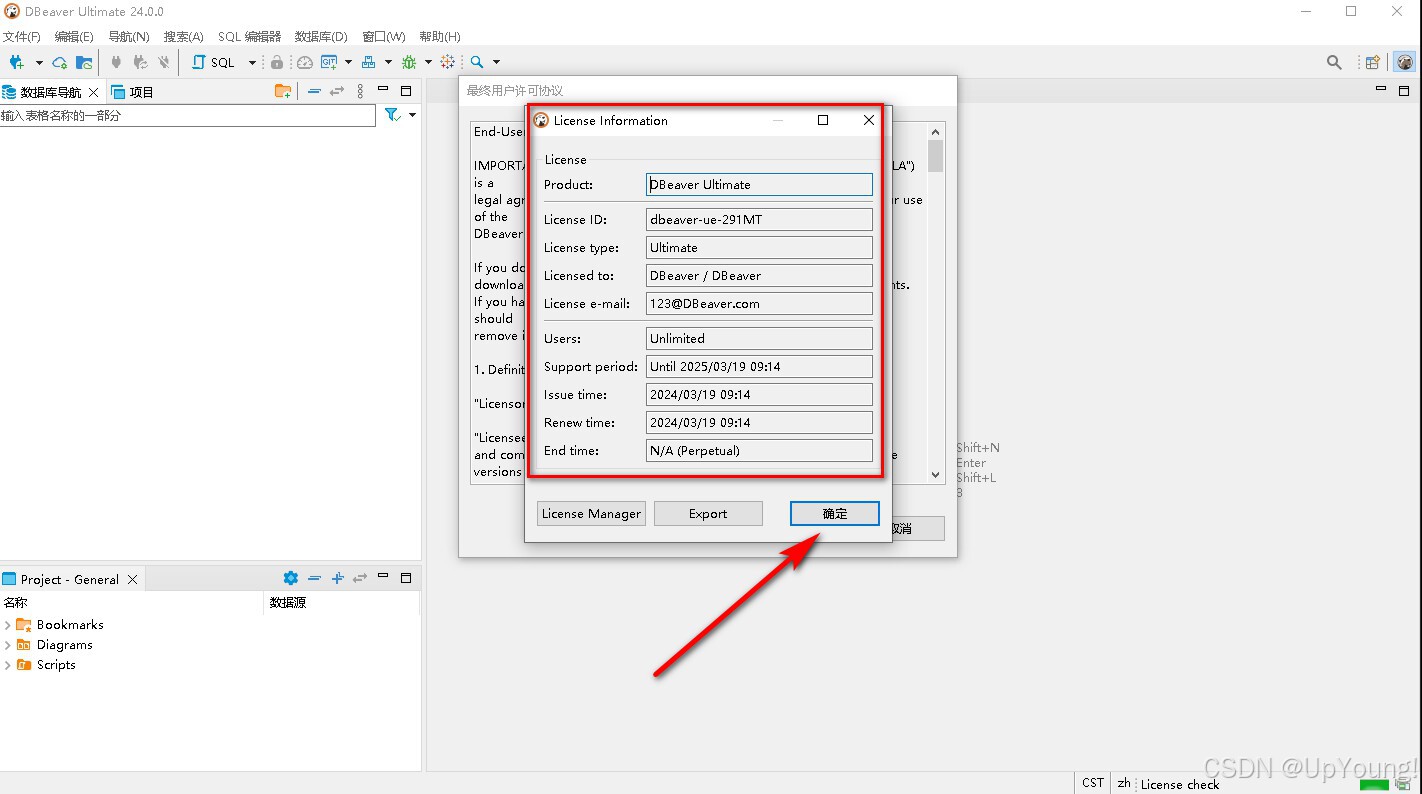This screenshot has width=1422, height=794.
Task: Click collapse-all icon in database navigator
Action: pyautogui.click(x=314, y=91)
